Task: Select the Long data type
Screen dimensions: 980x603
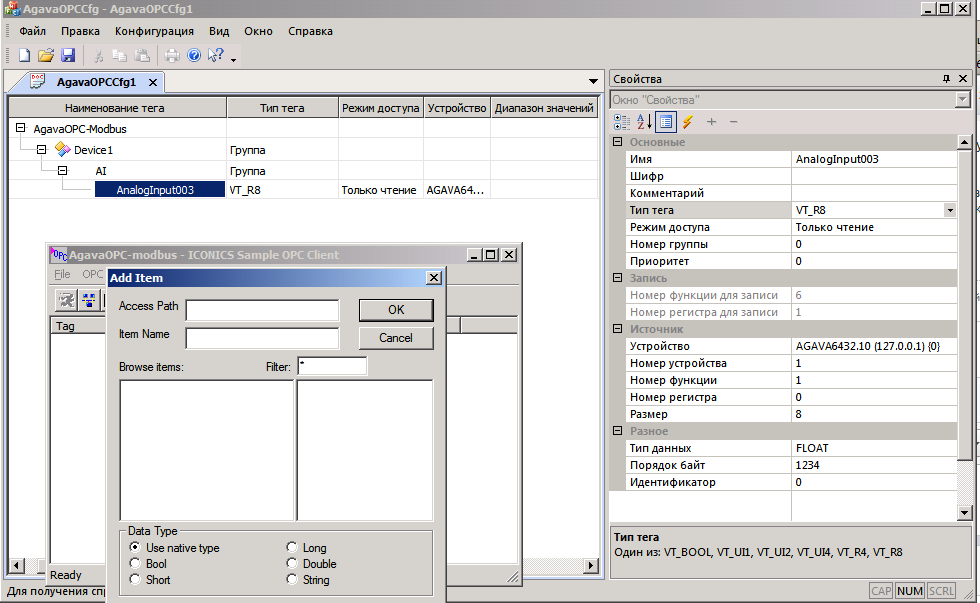Action: coord(292,547)
